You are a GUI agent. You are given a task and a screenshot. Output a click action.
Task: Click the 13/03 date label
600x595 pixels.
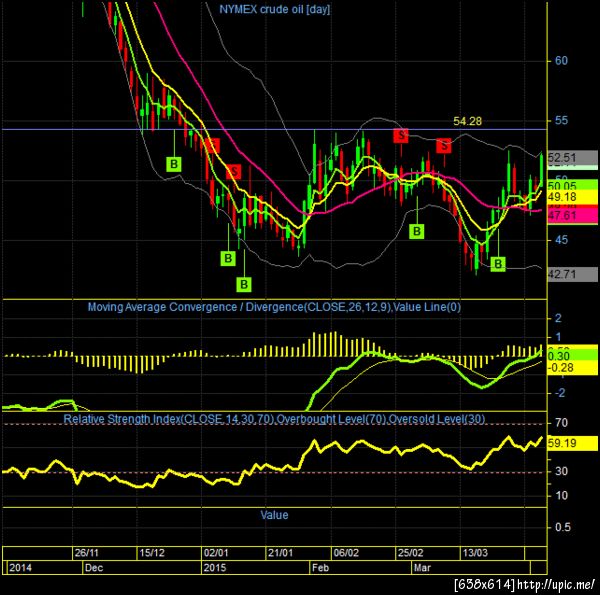coord(475,553)
